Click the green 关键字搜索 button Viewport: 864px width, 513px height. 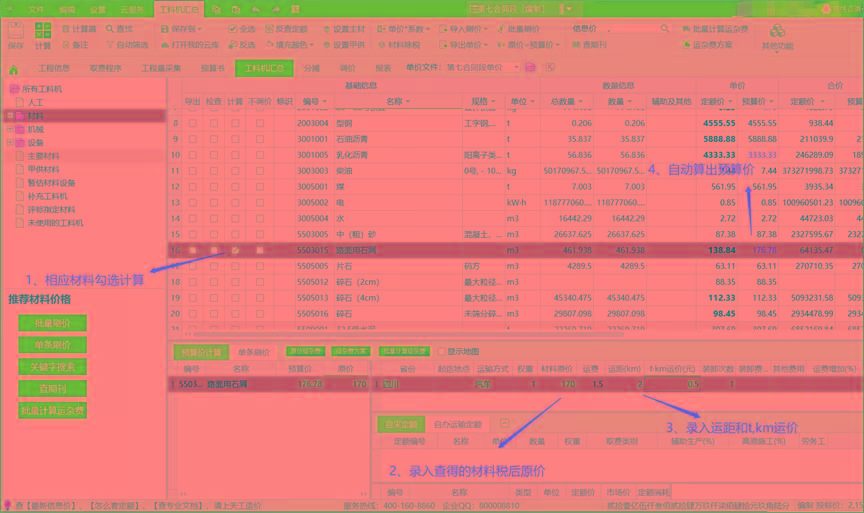pos(52,367)
